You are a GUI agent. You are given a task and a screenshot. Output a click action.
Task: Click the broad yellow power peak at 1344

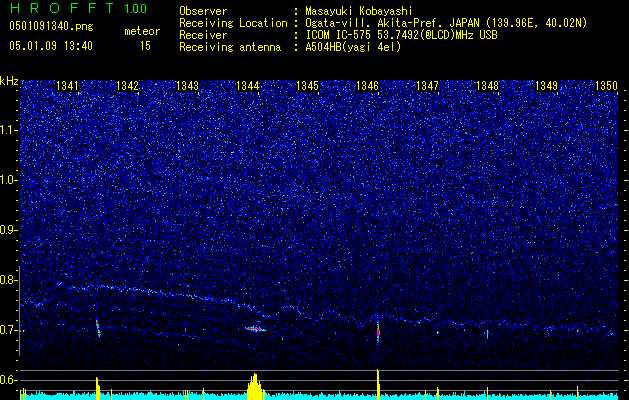(254, 387)
